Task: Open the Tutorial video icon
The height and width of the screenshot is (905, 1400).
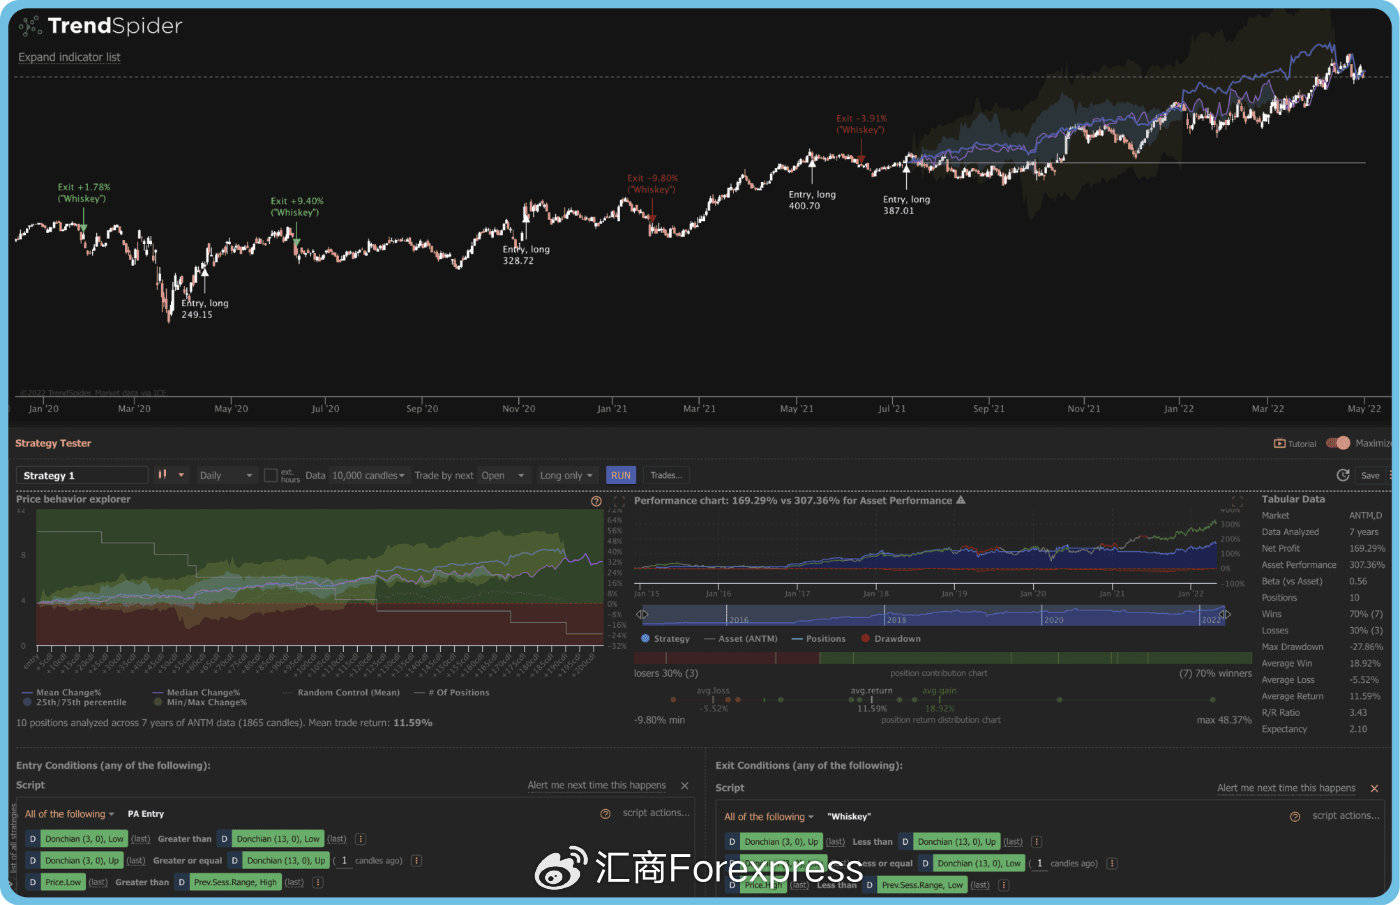Action: point(1279,443)
